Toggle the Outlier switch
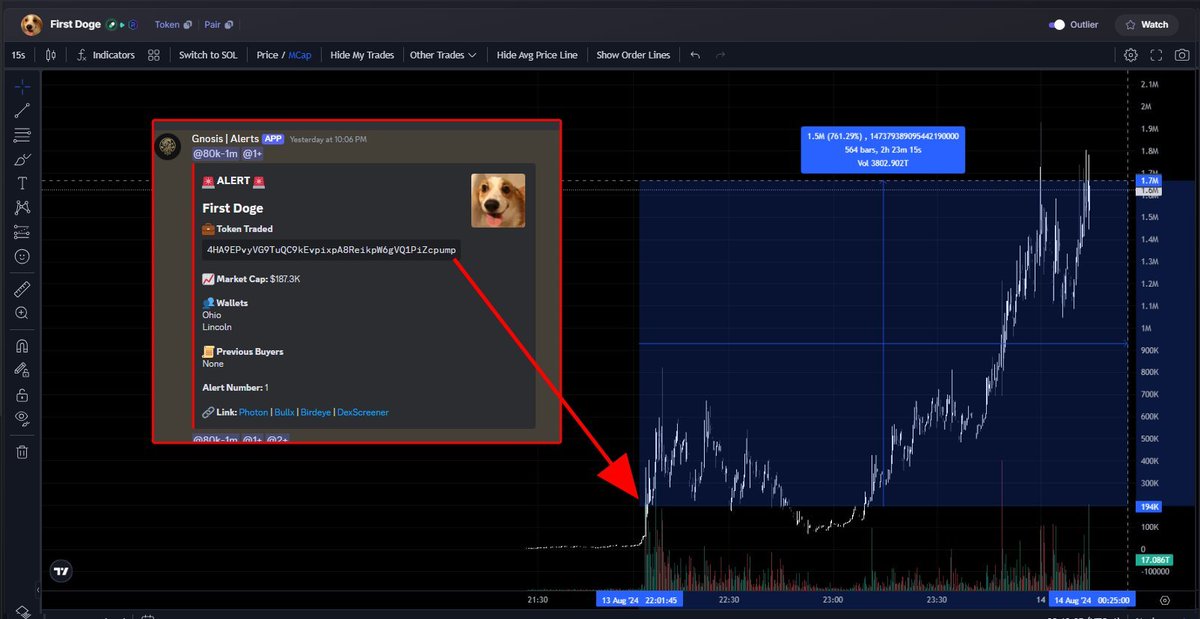 pyautogui.click(x=1057, y=24)
